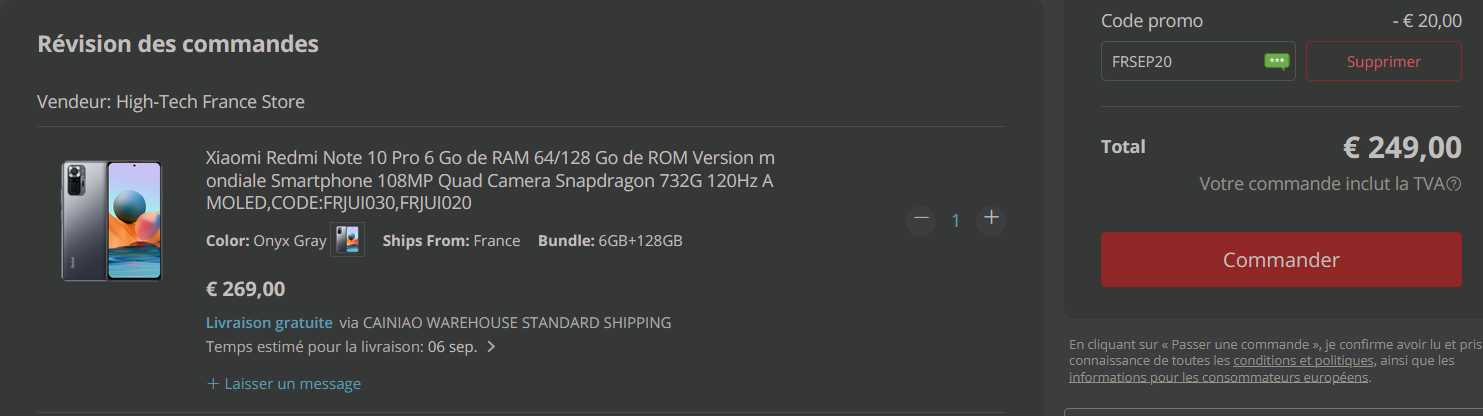Click the TVA question mark help icon

(1454, 184)
